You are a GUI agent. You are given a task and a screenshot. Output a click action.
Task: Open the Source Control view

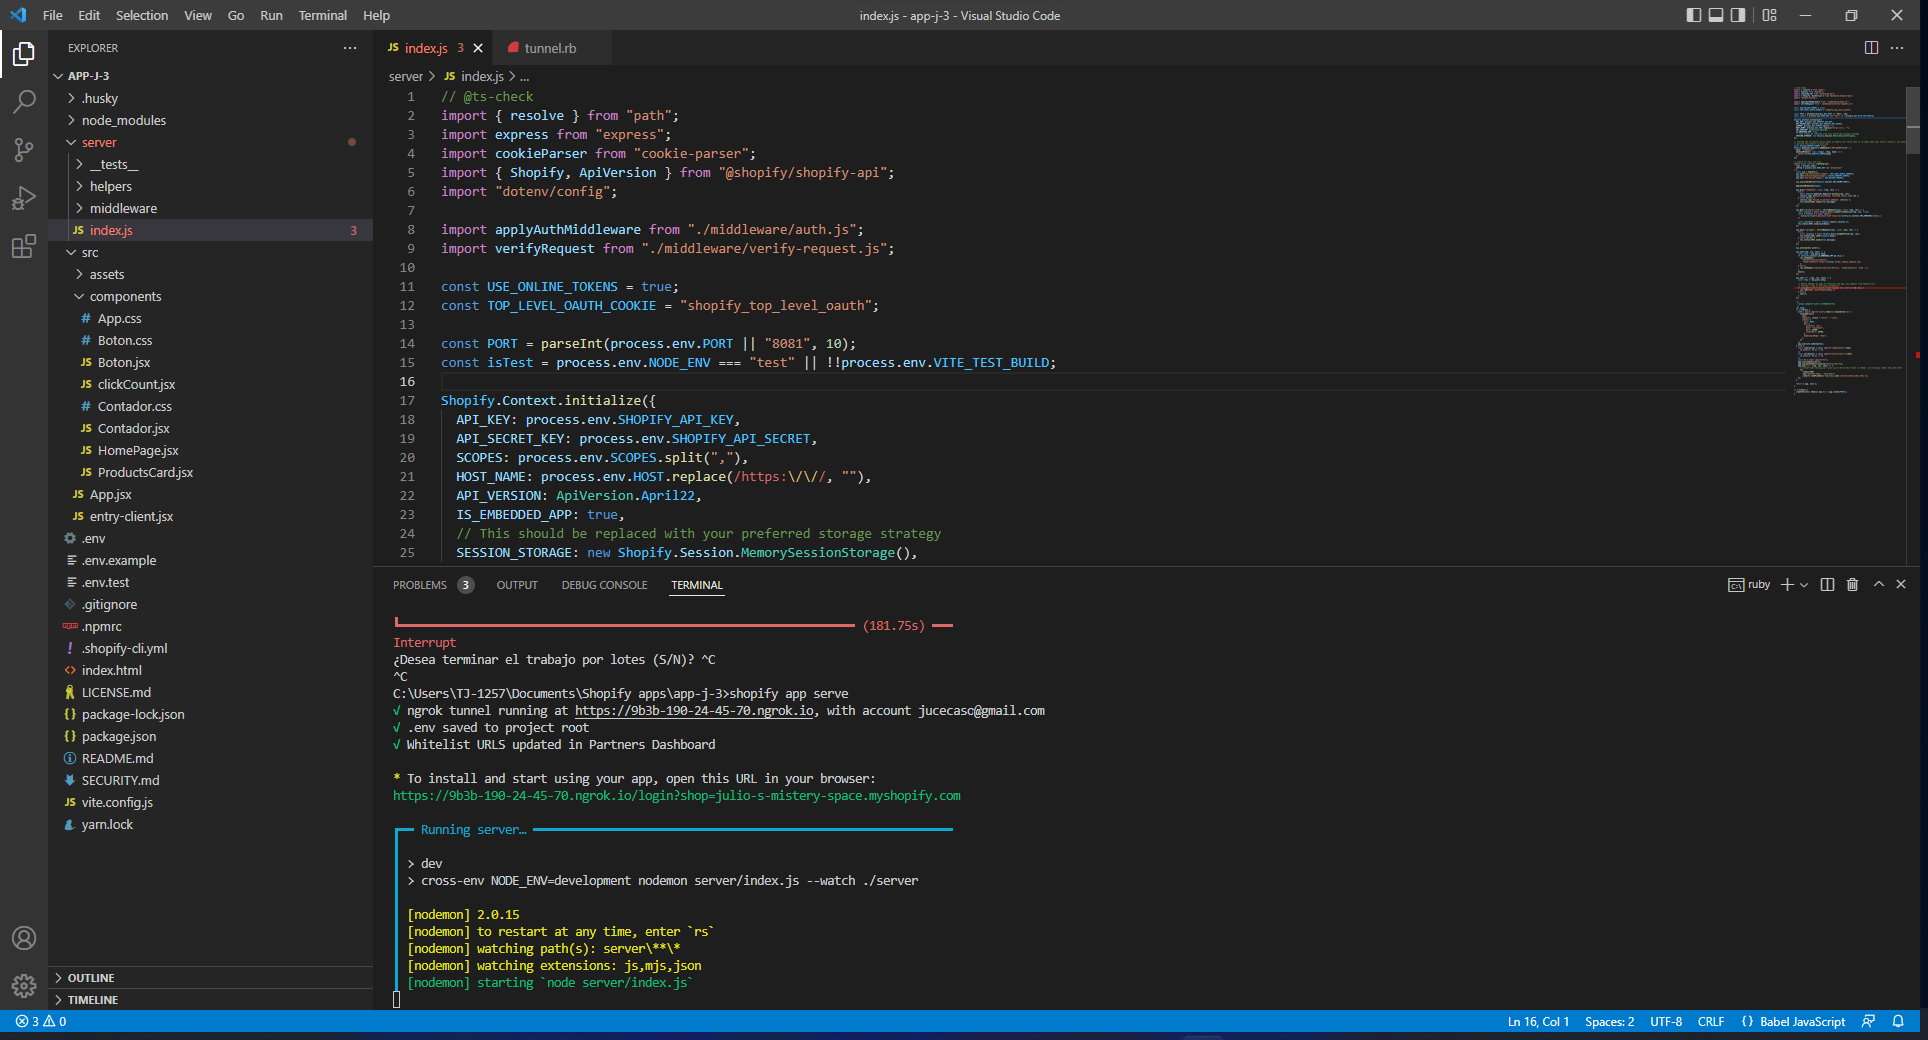(24, 150)
